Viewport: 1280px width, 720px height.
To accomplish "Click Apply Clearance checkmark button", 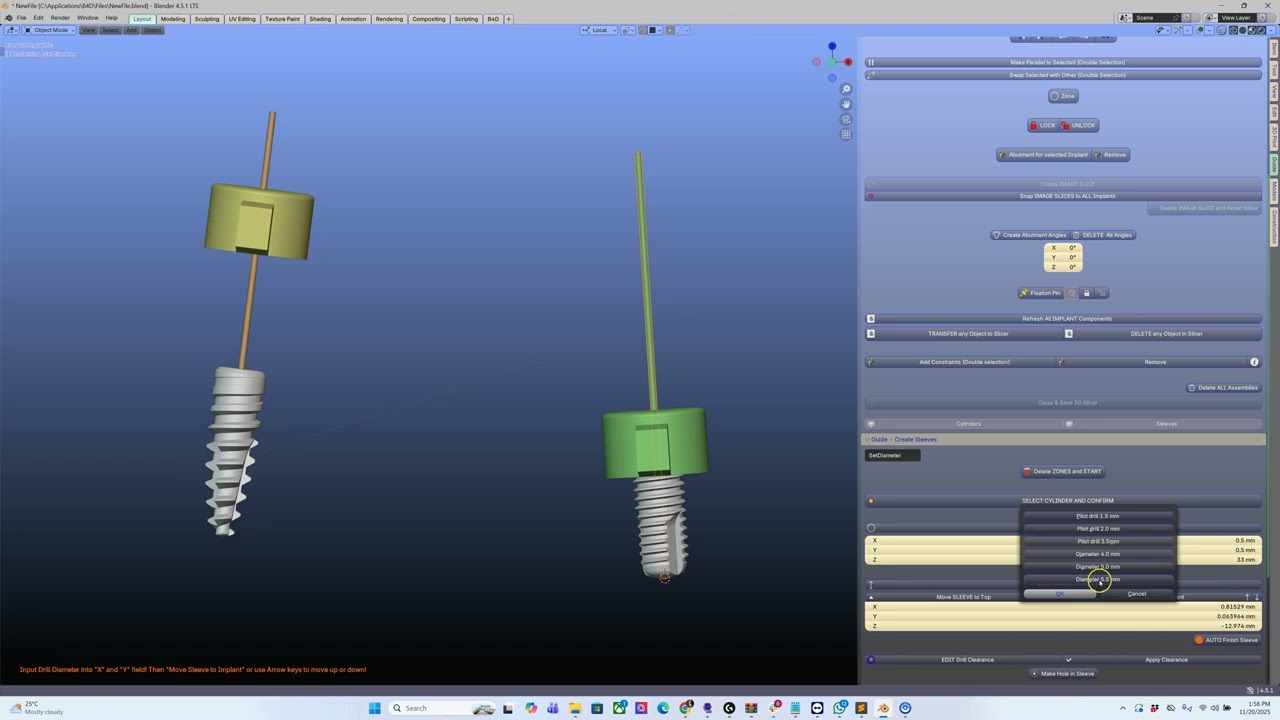I will click(x=1164, y=660).
